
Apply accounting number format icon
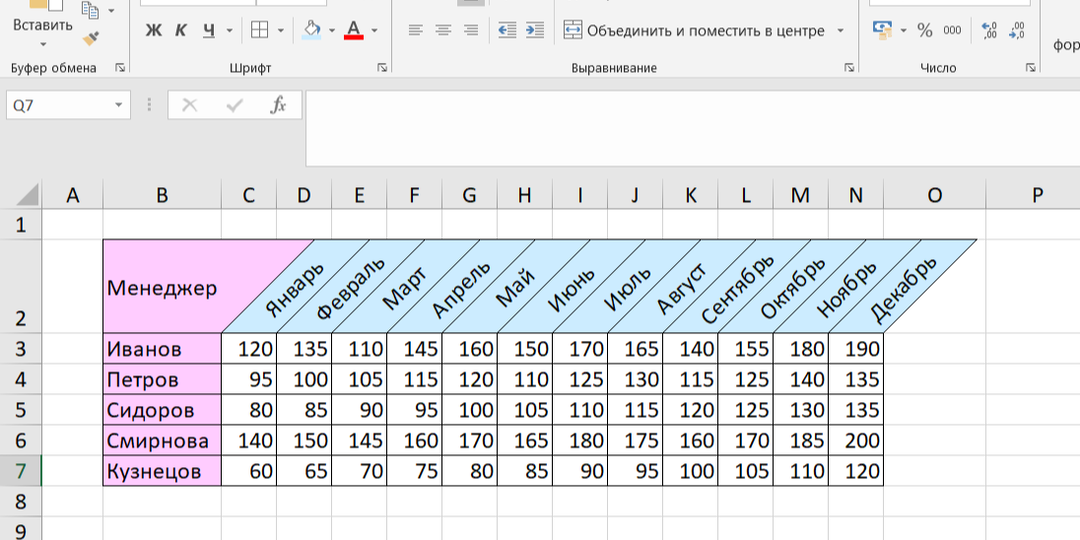click(882, 30)
